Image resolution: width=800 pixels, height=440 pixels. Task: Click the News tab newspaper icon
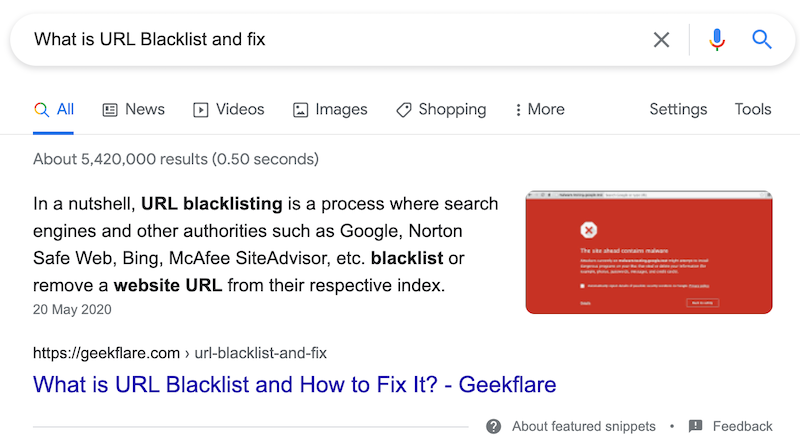(x=110, y=110)
